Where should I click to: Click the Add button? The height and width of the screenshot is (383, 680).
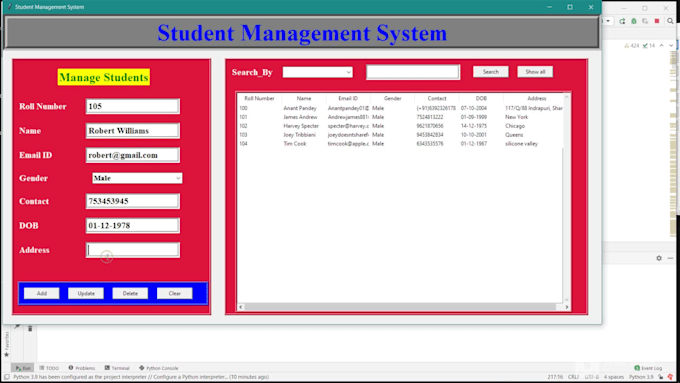[x=42, y=293]
